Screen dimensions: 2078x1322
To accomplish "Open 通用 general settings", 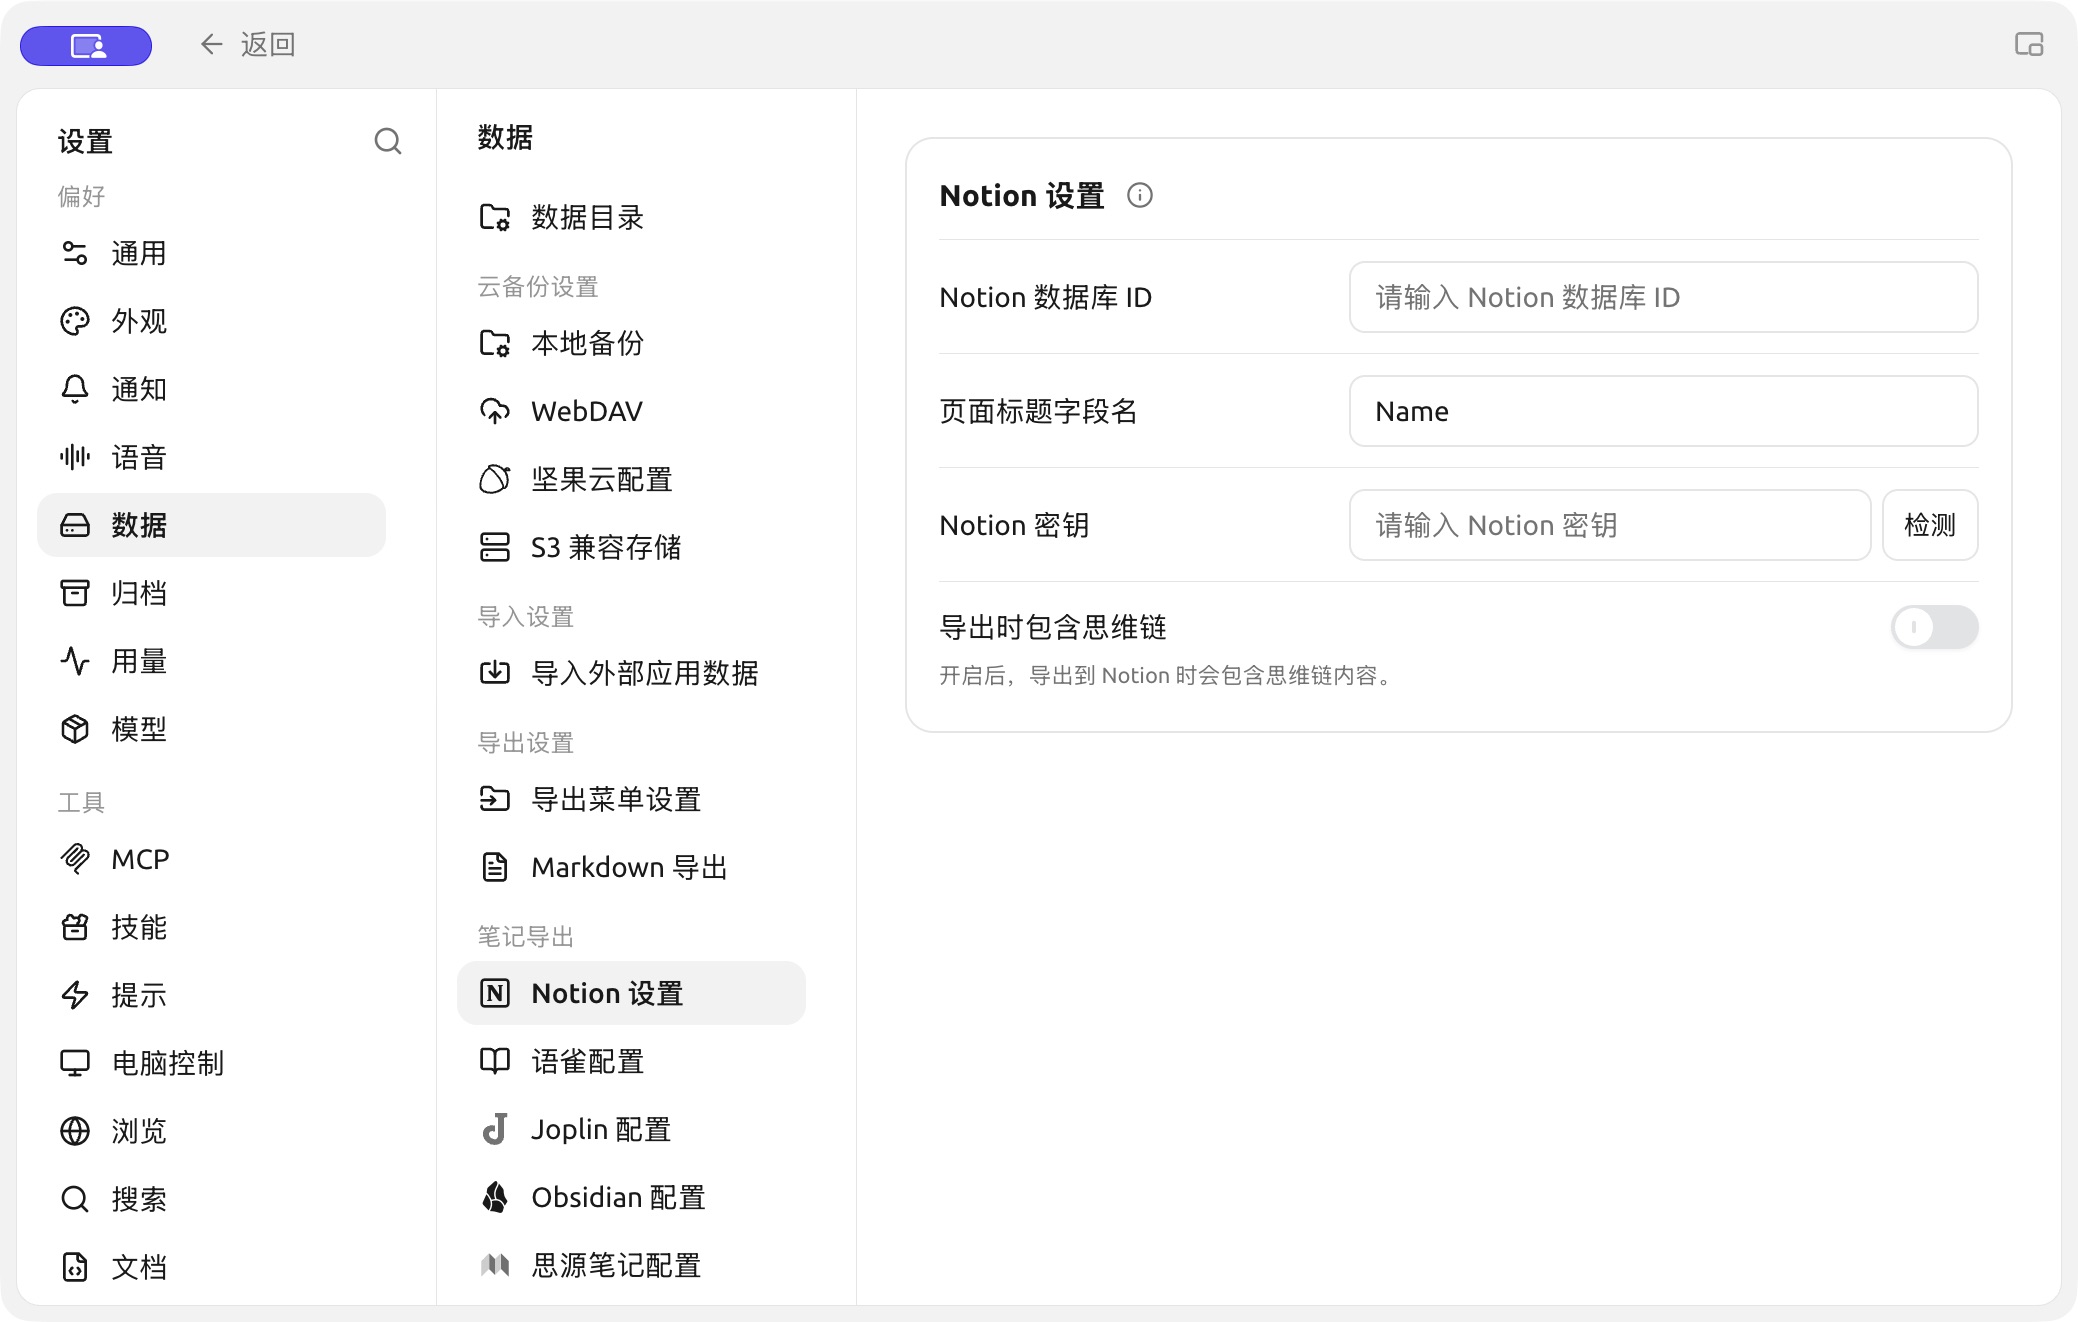I will click(x=211, y=253).
